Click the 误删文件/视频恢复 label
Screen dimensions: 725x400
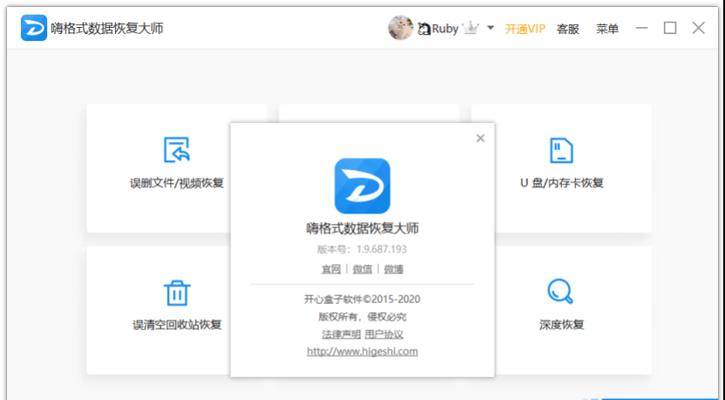(177, 183)
